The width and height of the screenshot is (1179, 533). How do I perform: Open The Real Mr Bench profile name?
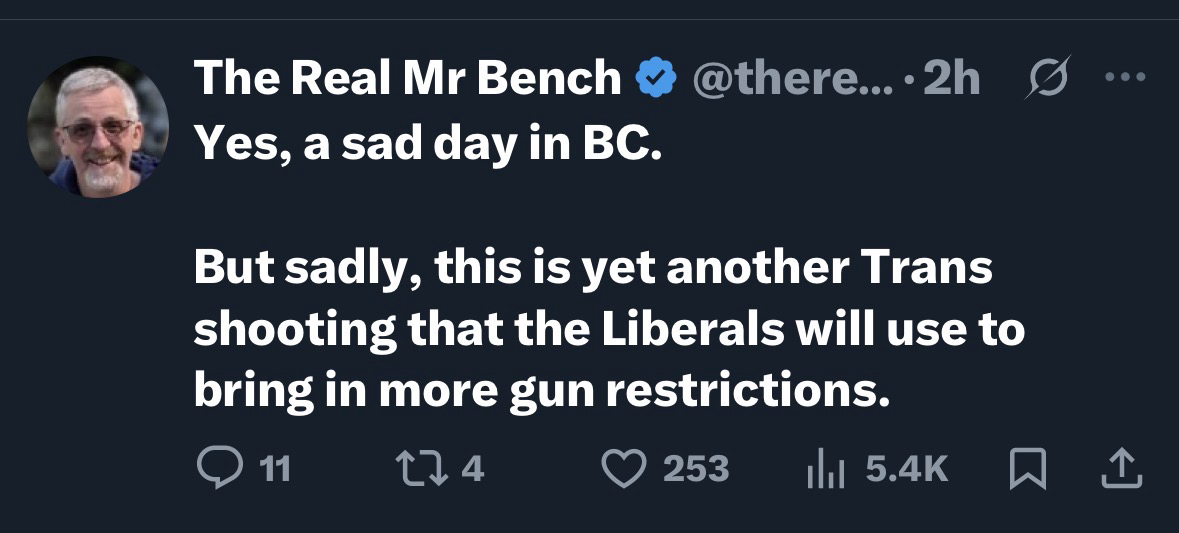coord(407,78)
